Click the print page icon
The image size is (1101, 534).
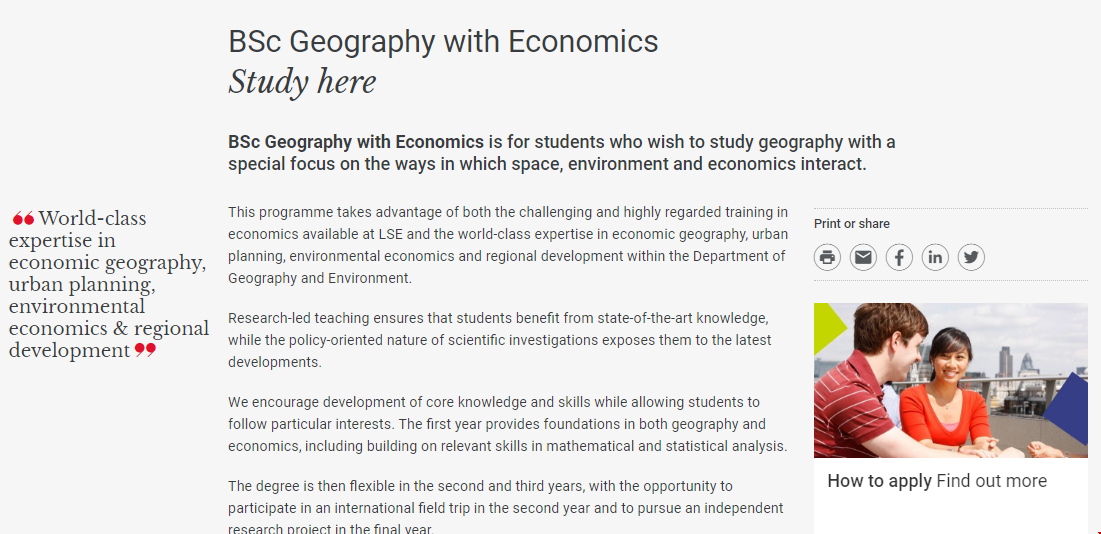(x=827, y=258)
